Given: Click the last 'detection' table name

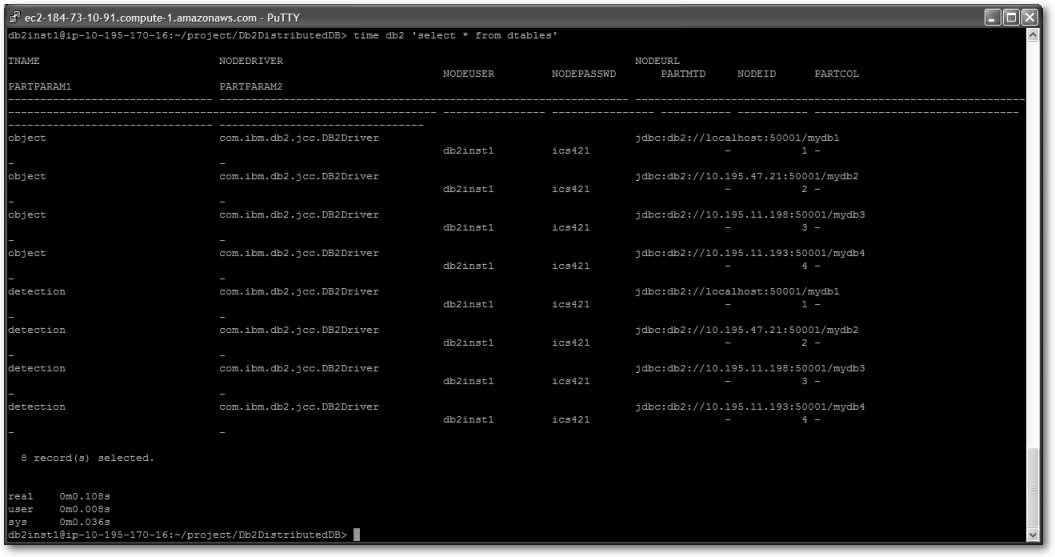Looking at the screenshot, I should (x=37, y=406).
